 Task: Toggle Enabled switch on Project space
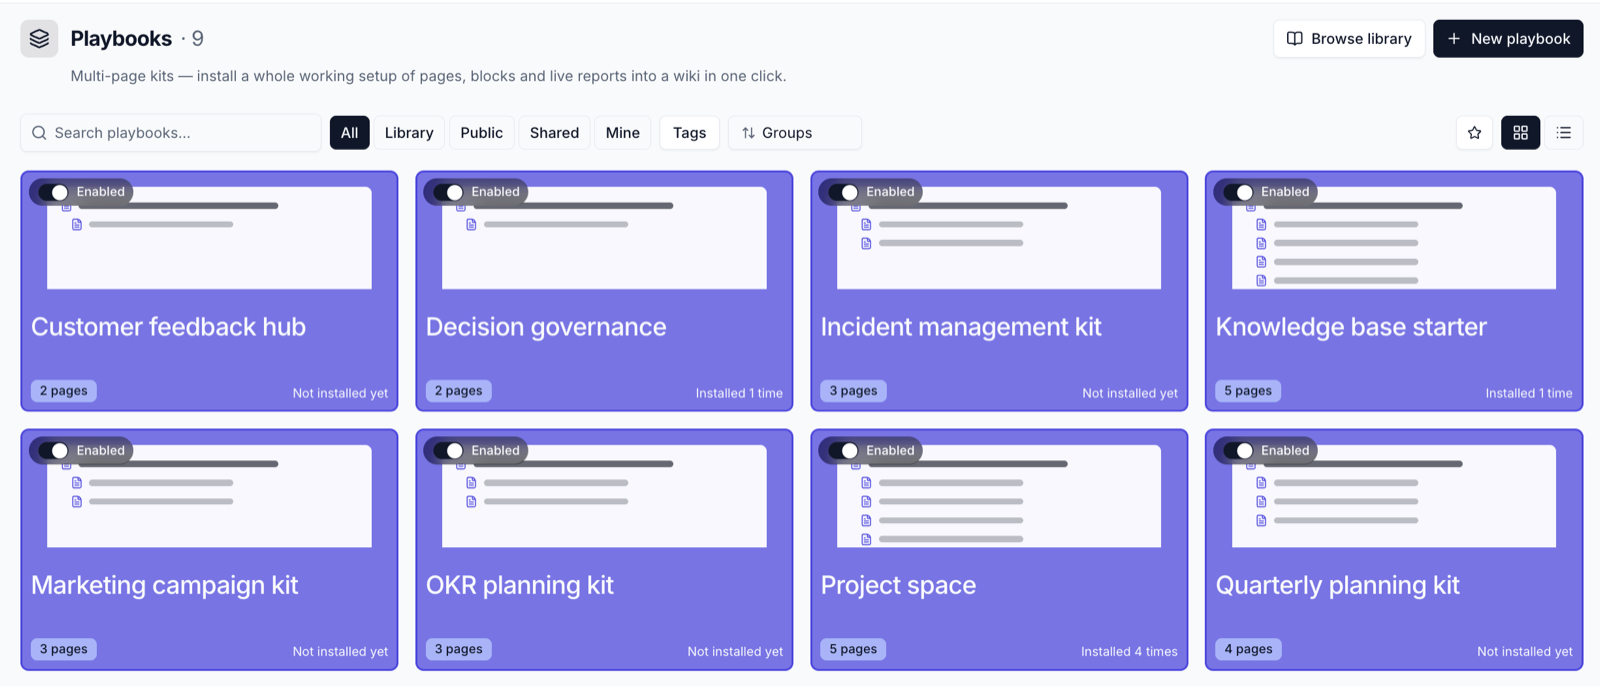pos(843,451)
